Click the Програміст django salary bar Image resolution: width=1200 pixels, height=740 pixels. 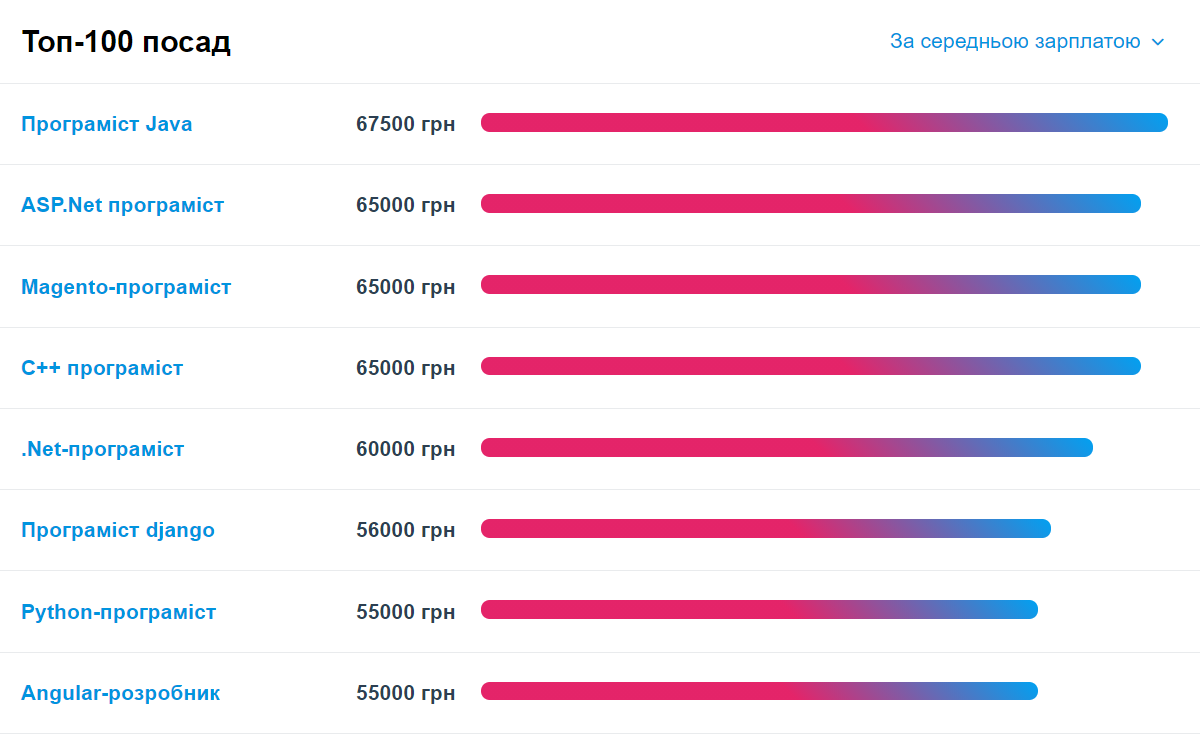click(766, 529)
